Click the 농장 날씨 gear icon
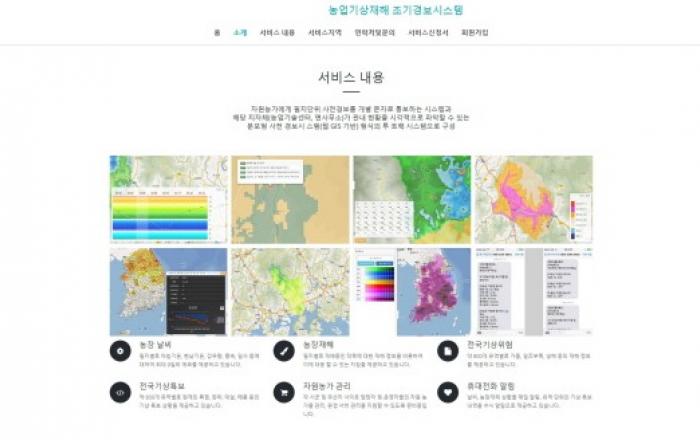 [x=122, y=352]
